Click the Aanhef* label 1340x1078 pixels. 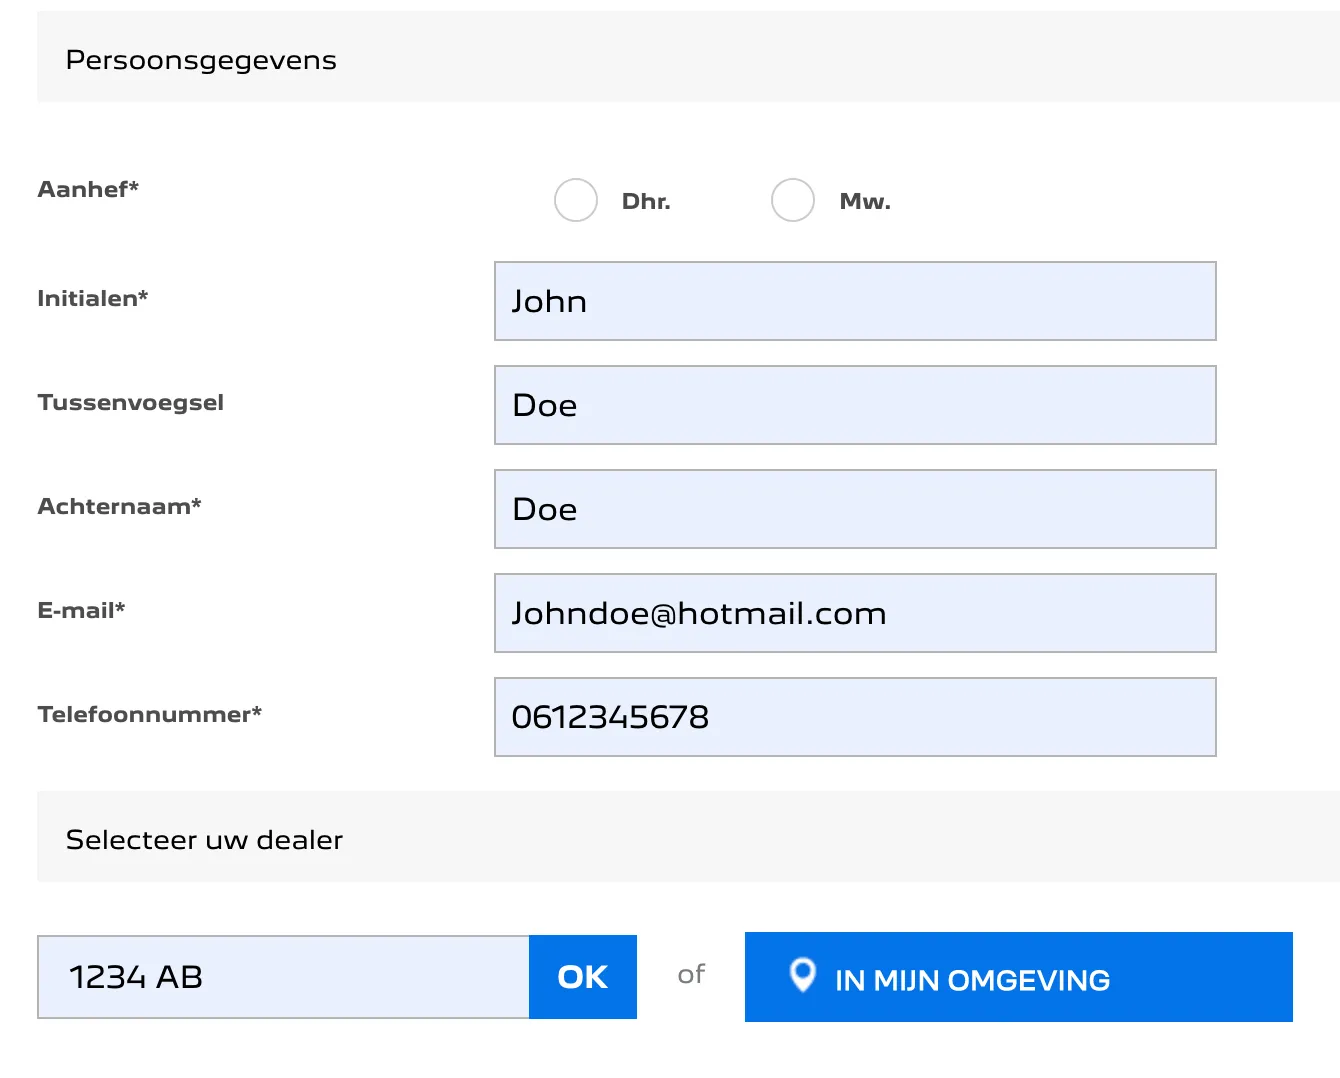point(88,189)
